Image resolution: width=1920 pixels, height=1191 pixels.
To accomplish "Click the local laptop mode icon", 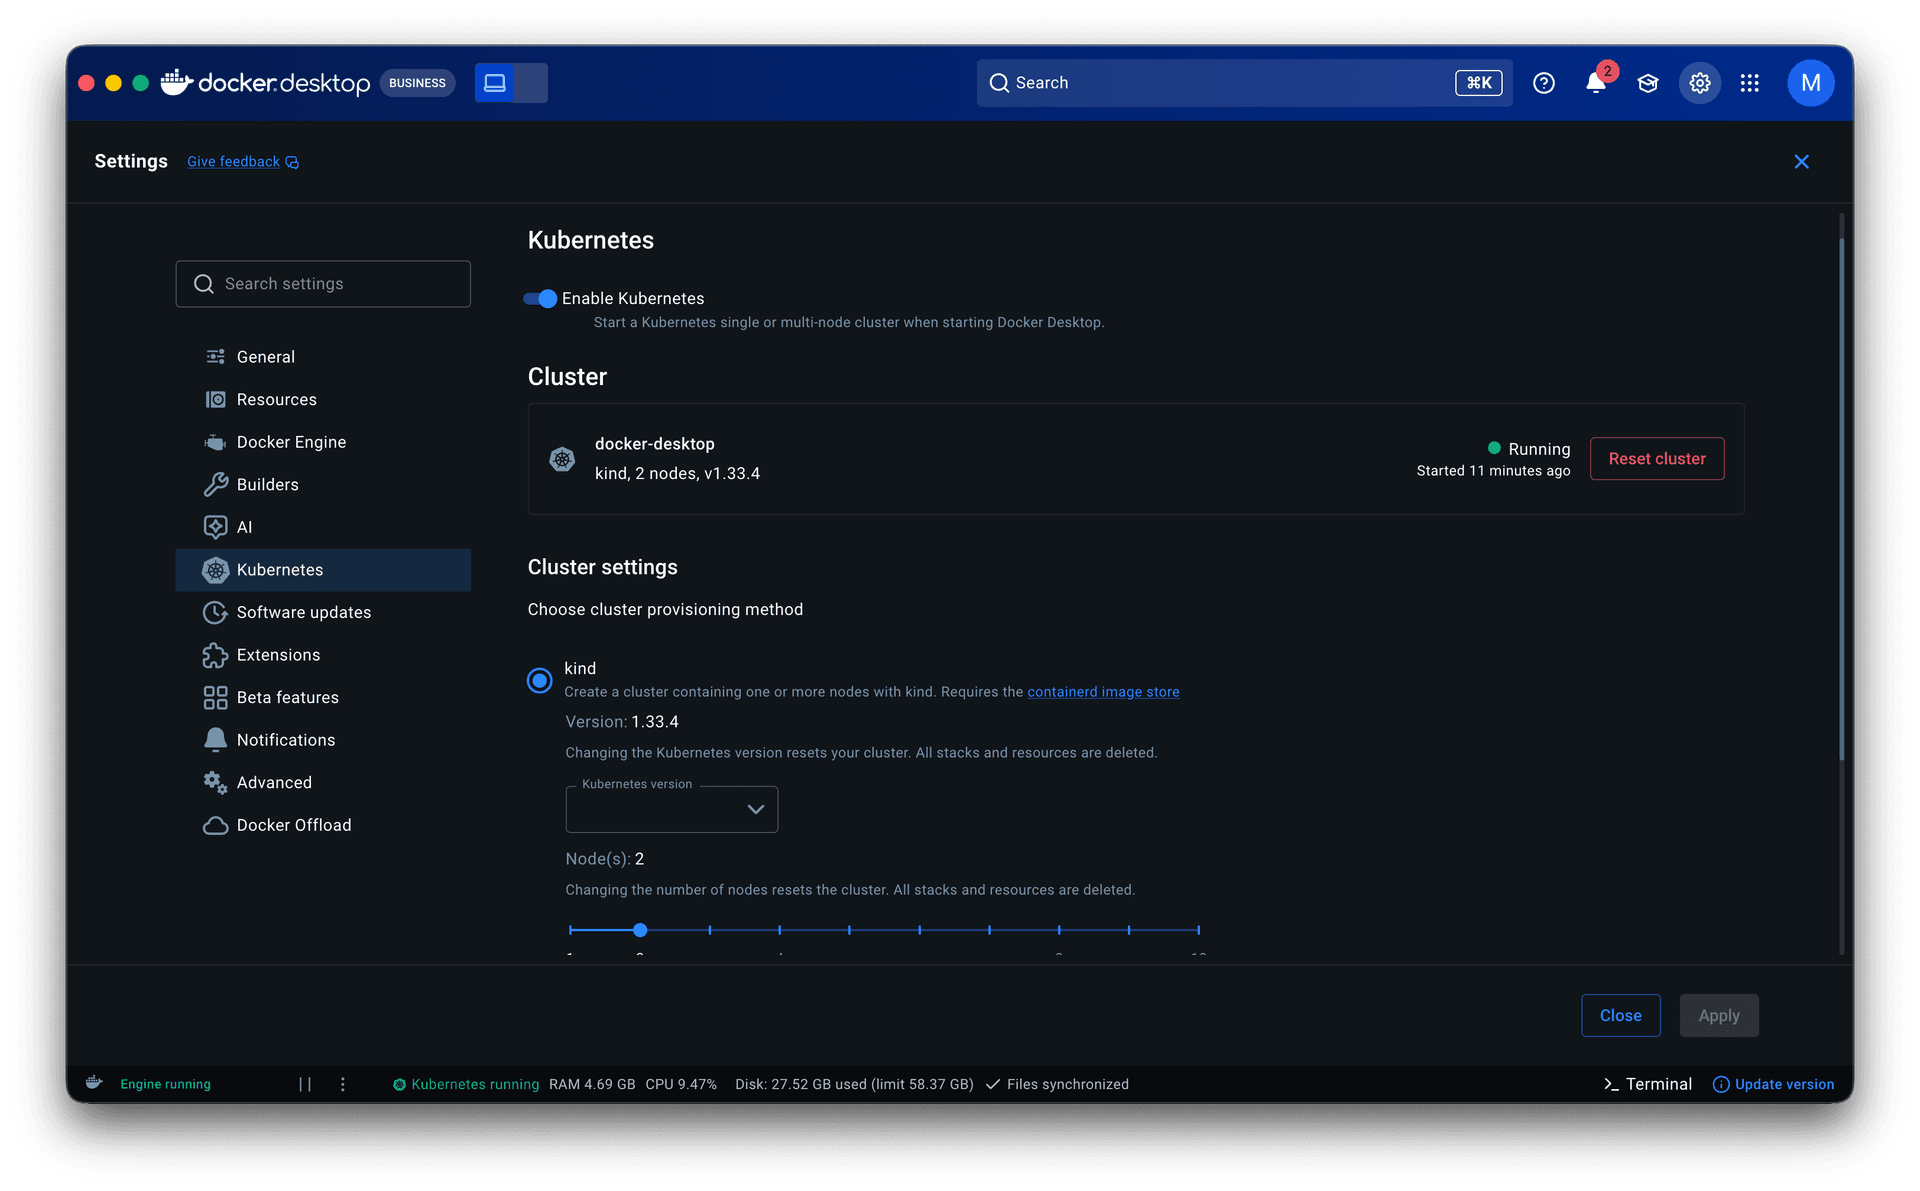I will [495, 83].
